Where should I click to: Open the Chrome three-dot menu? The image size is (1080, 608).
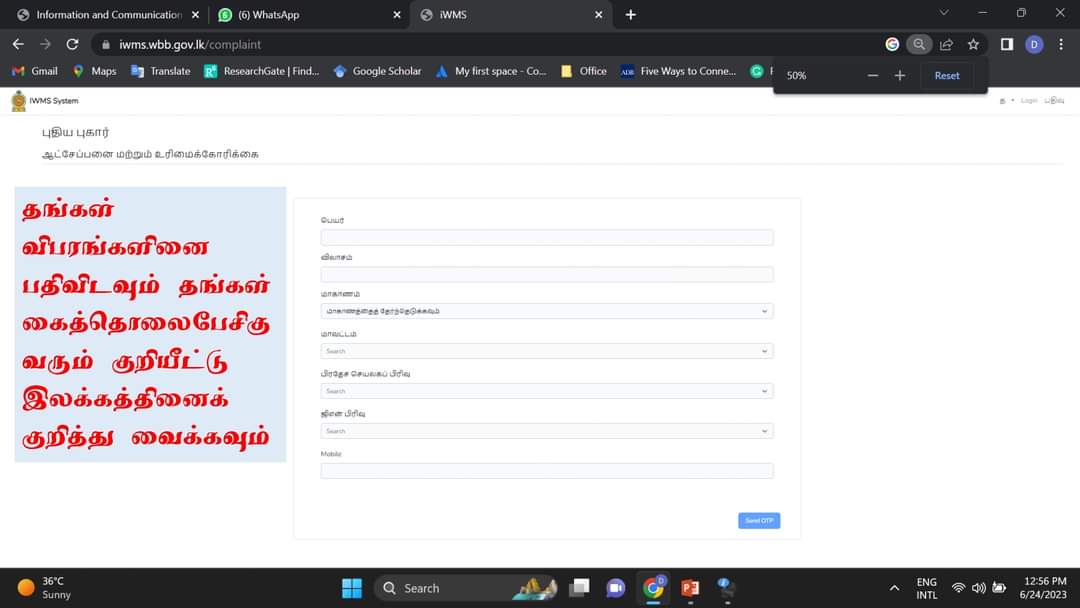[x=1061, y=44]
